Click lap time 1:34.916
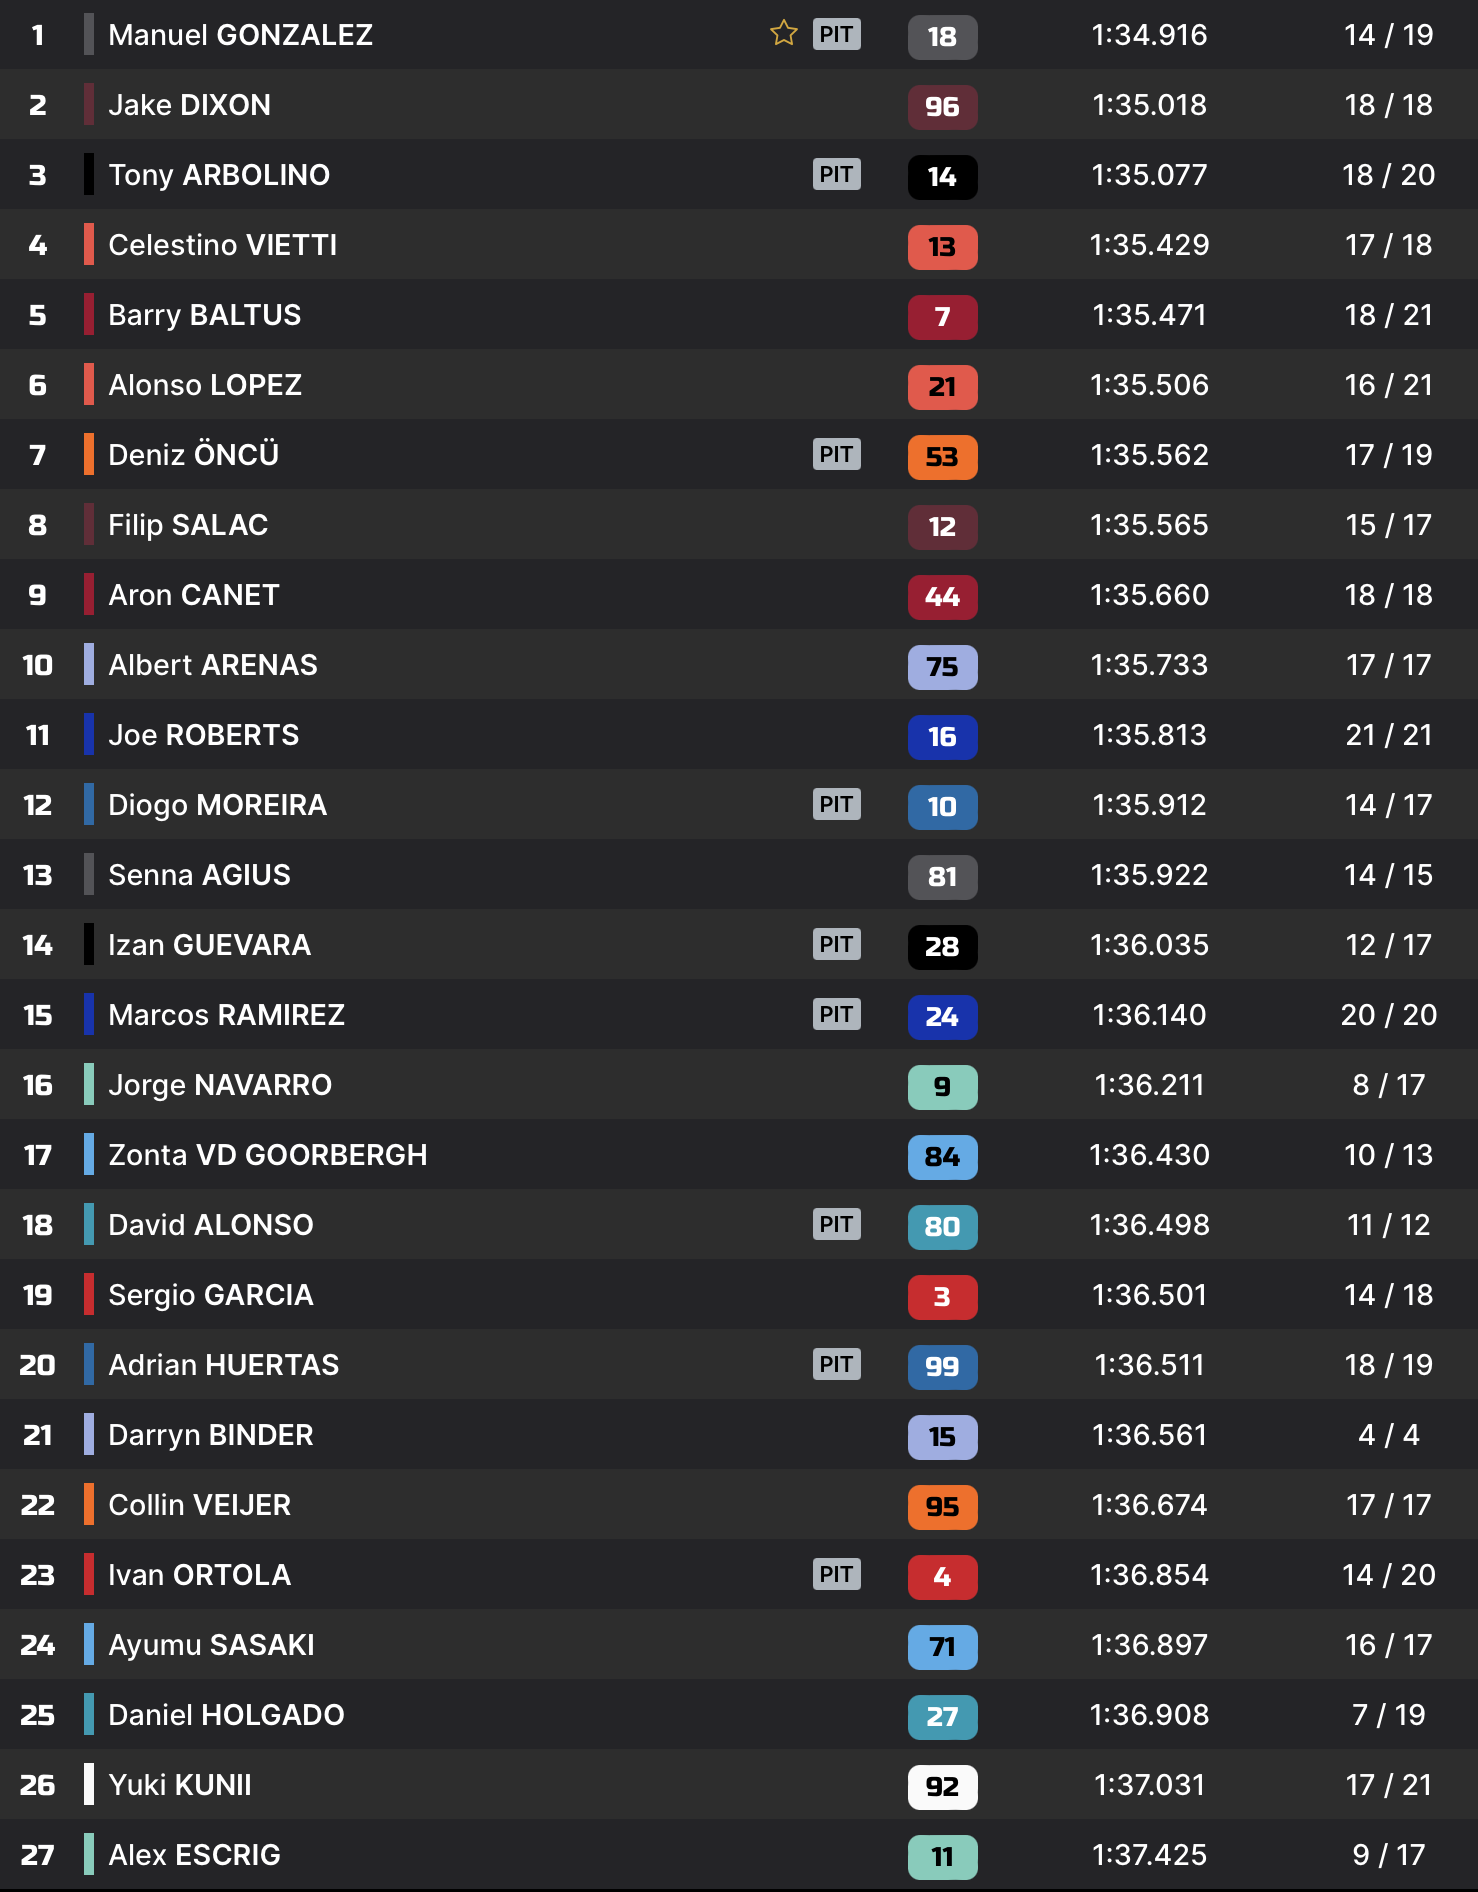This screenshot has width=1478, height=1892. coord(1149,35)
